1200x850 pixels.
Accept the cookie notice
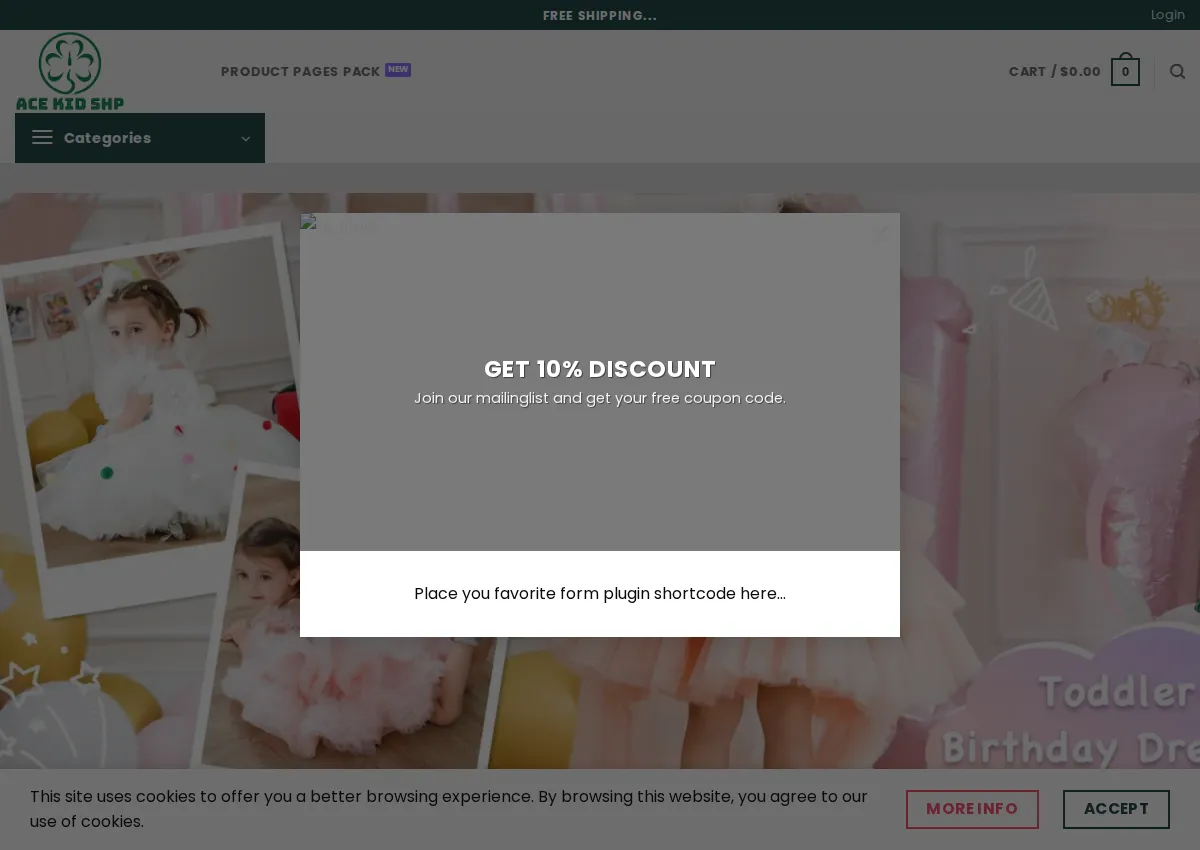pyautogui.click(x=1116, y=809)
